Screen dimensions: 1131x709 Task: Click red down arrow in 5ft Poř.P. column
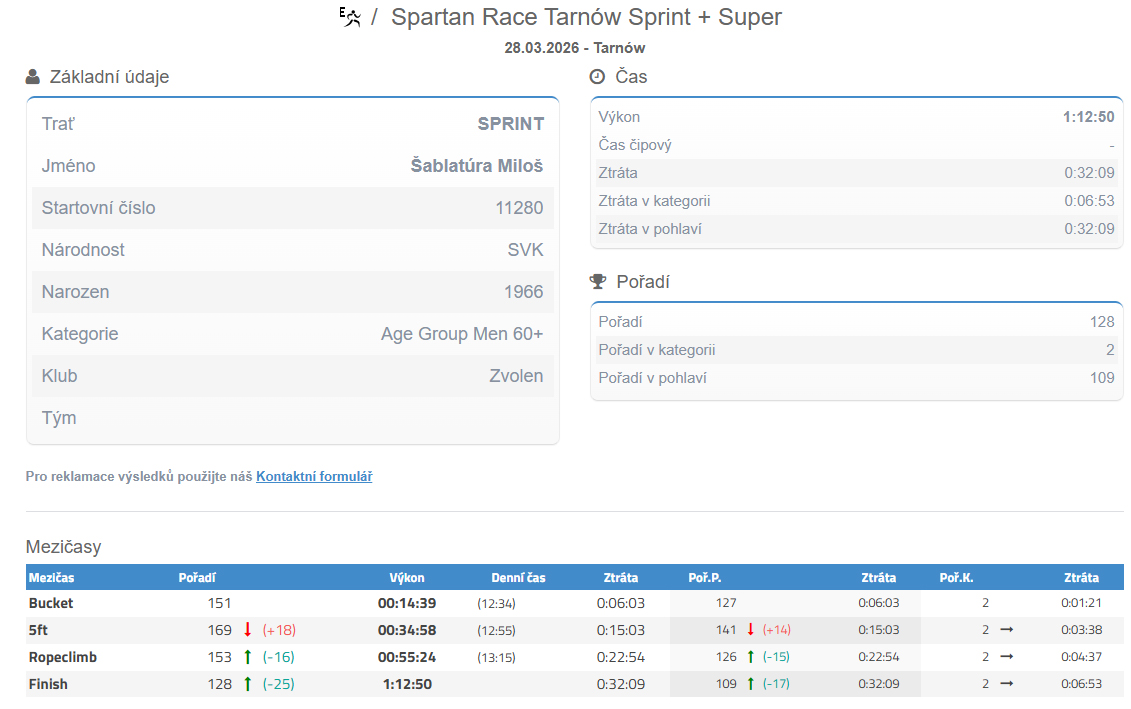pyautogui.click(x=750, y=630)
